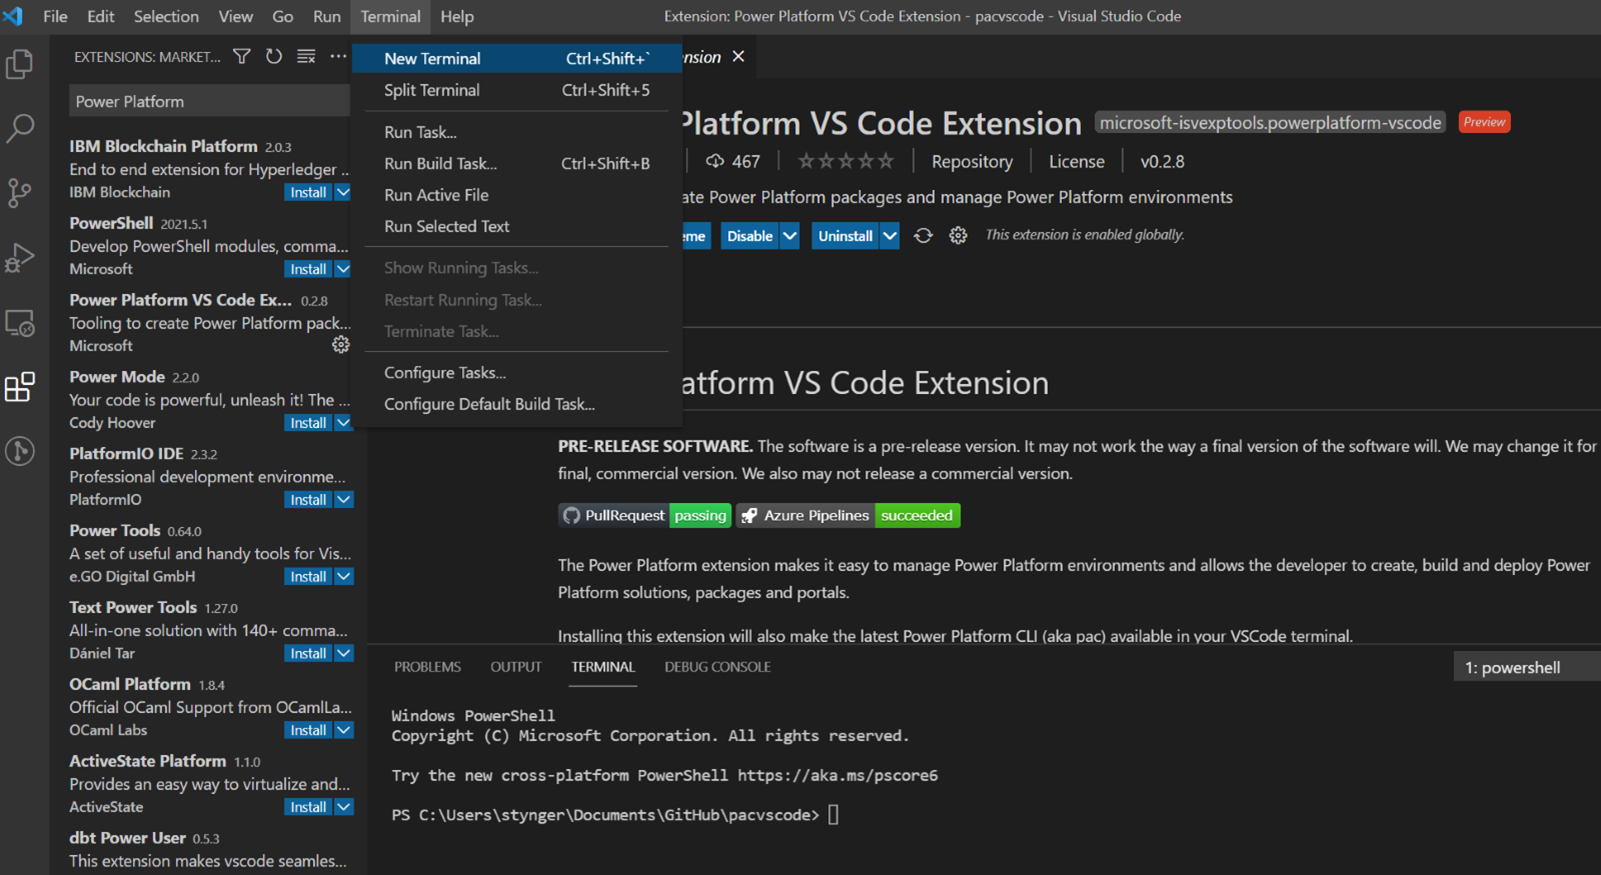Open install dropdown for PowerShell extension

[343, 269]
